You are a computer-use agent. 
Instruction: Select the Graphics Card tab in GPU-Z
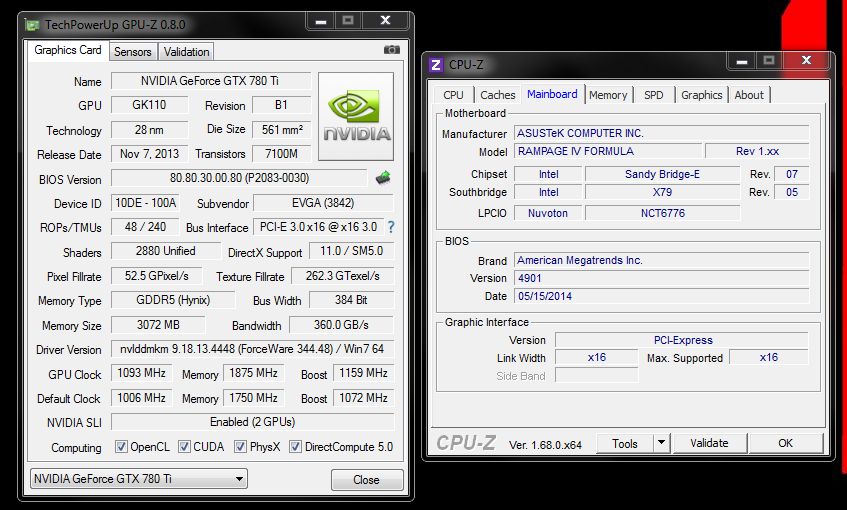68,50
